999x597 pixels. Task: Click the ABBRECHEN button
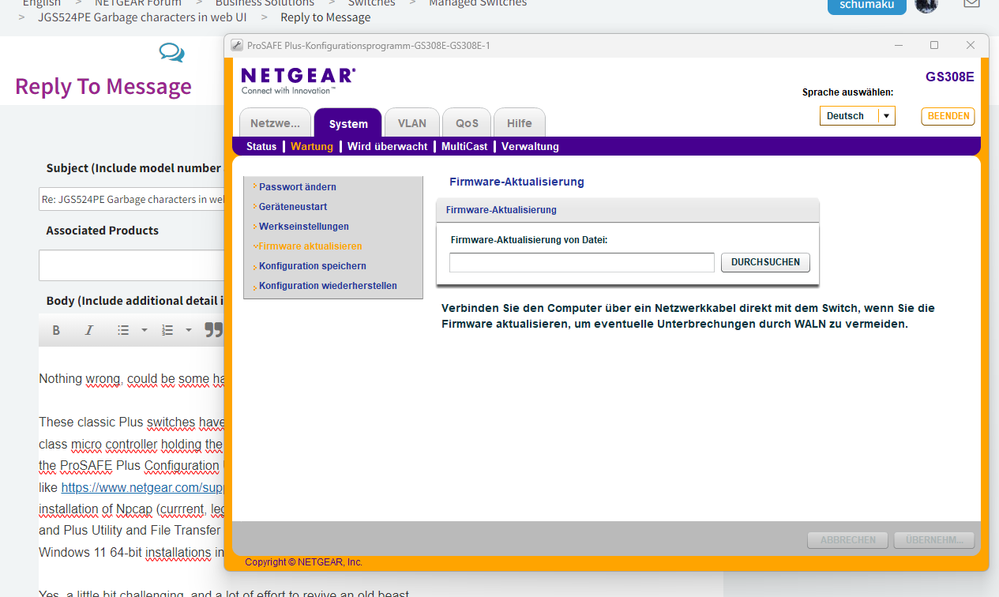(848, 540)
